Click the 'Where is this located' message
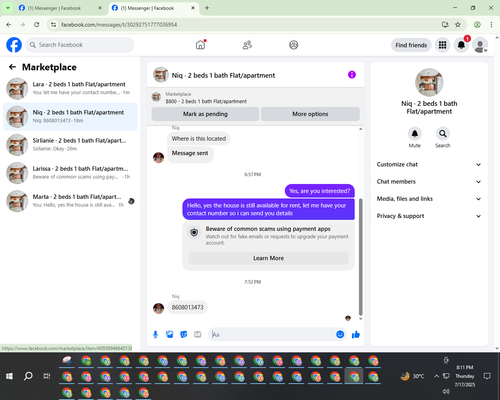Screen dimensions: 500x400 [x=199, y=139]
